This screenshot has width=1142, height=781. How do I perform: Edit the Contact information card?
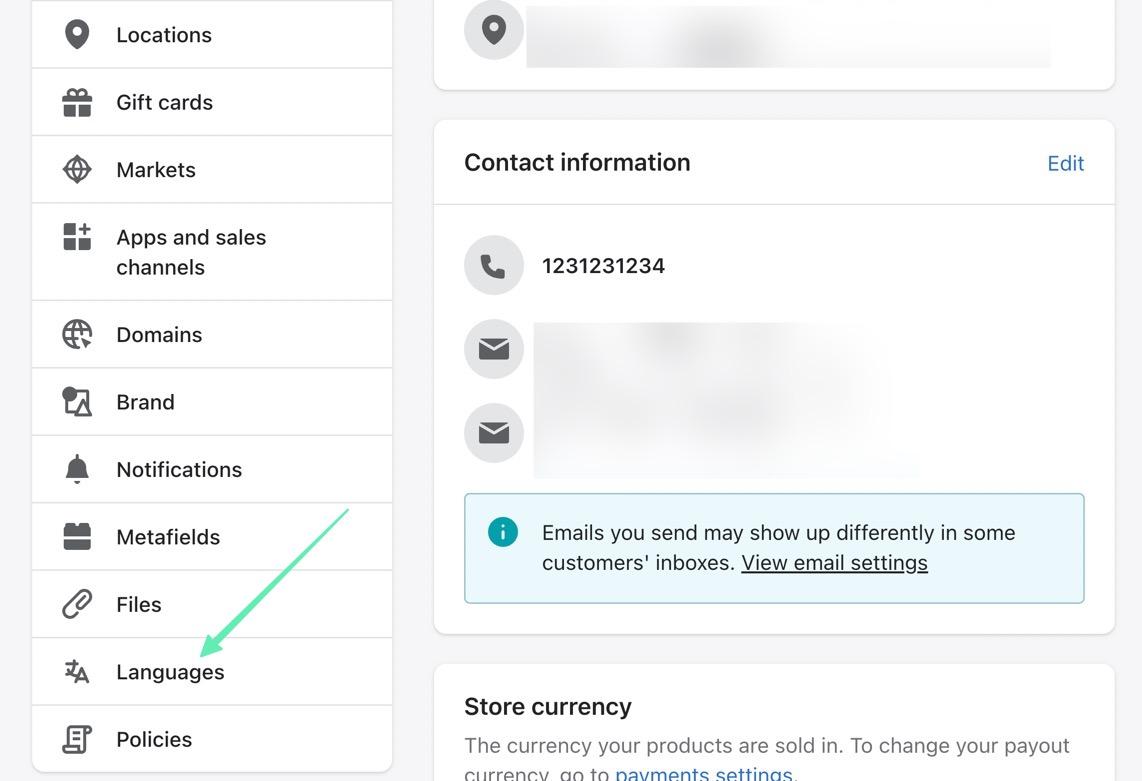coord(1065,163)
